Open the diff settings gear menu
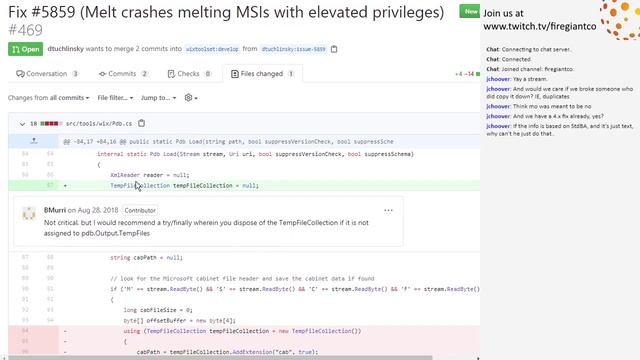 tap(191, 98)
